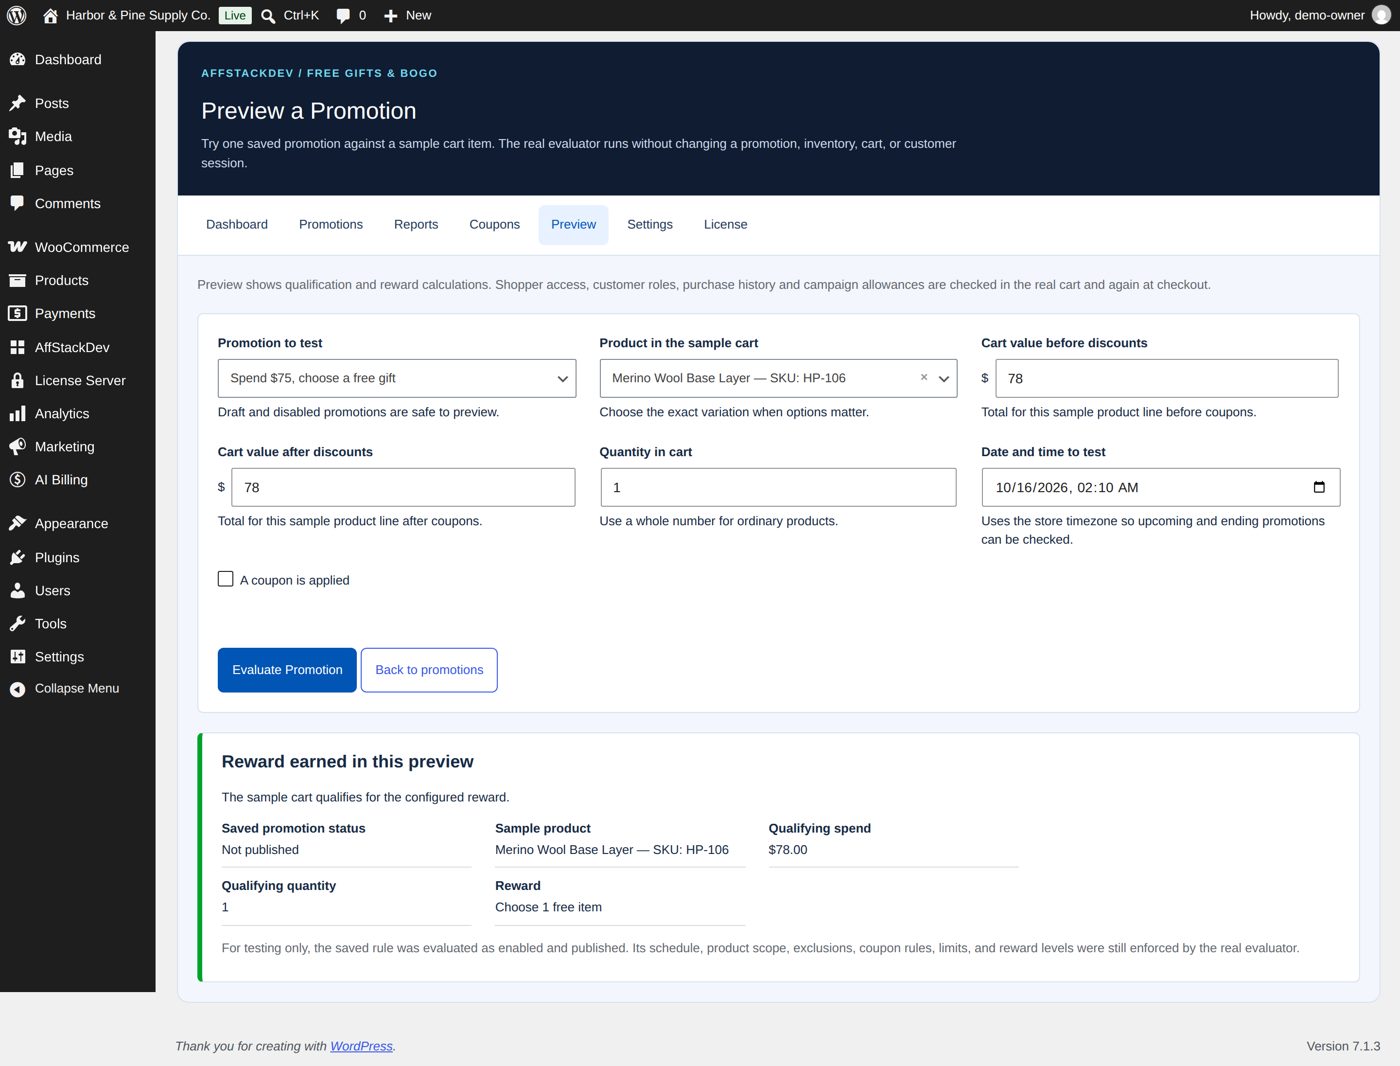Click the Live status badge

235,15
